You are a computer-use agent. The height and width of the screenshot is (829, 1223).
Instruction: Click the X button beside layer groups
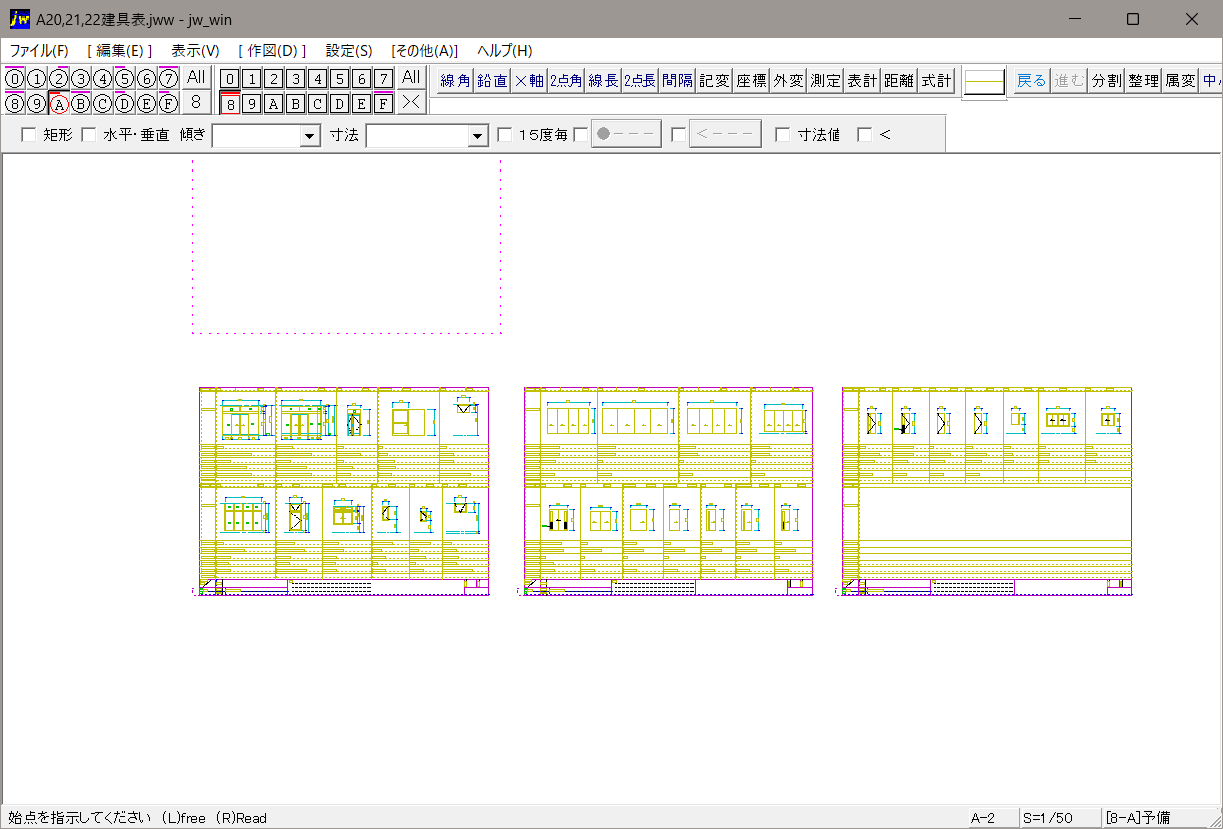click(410, 102)
